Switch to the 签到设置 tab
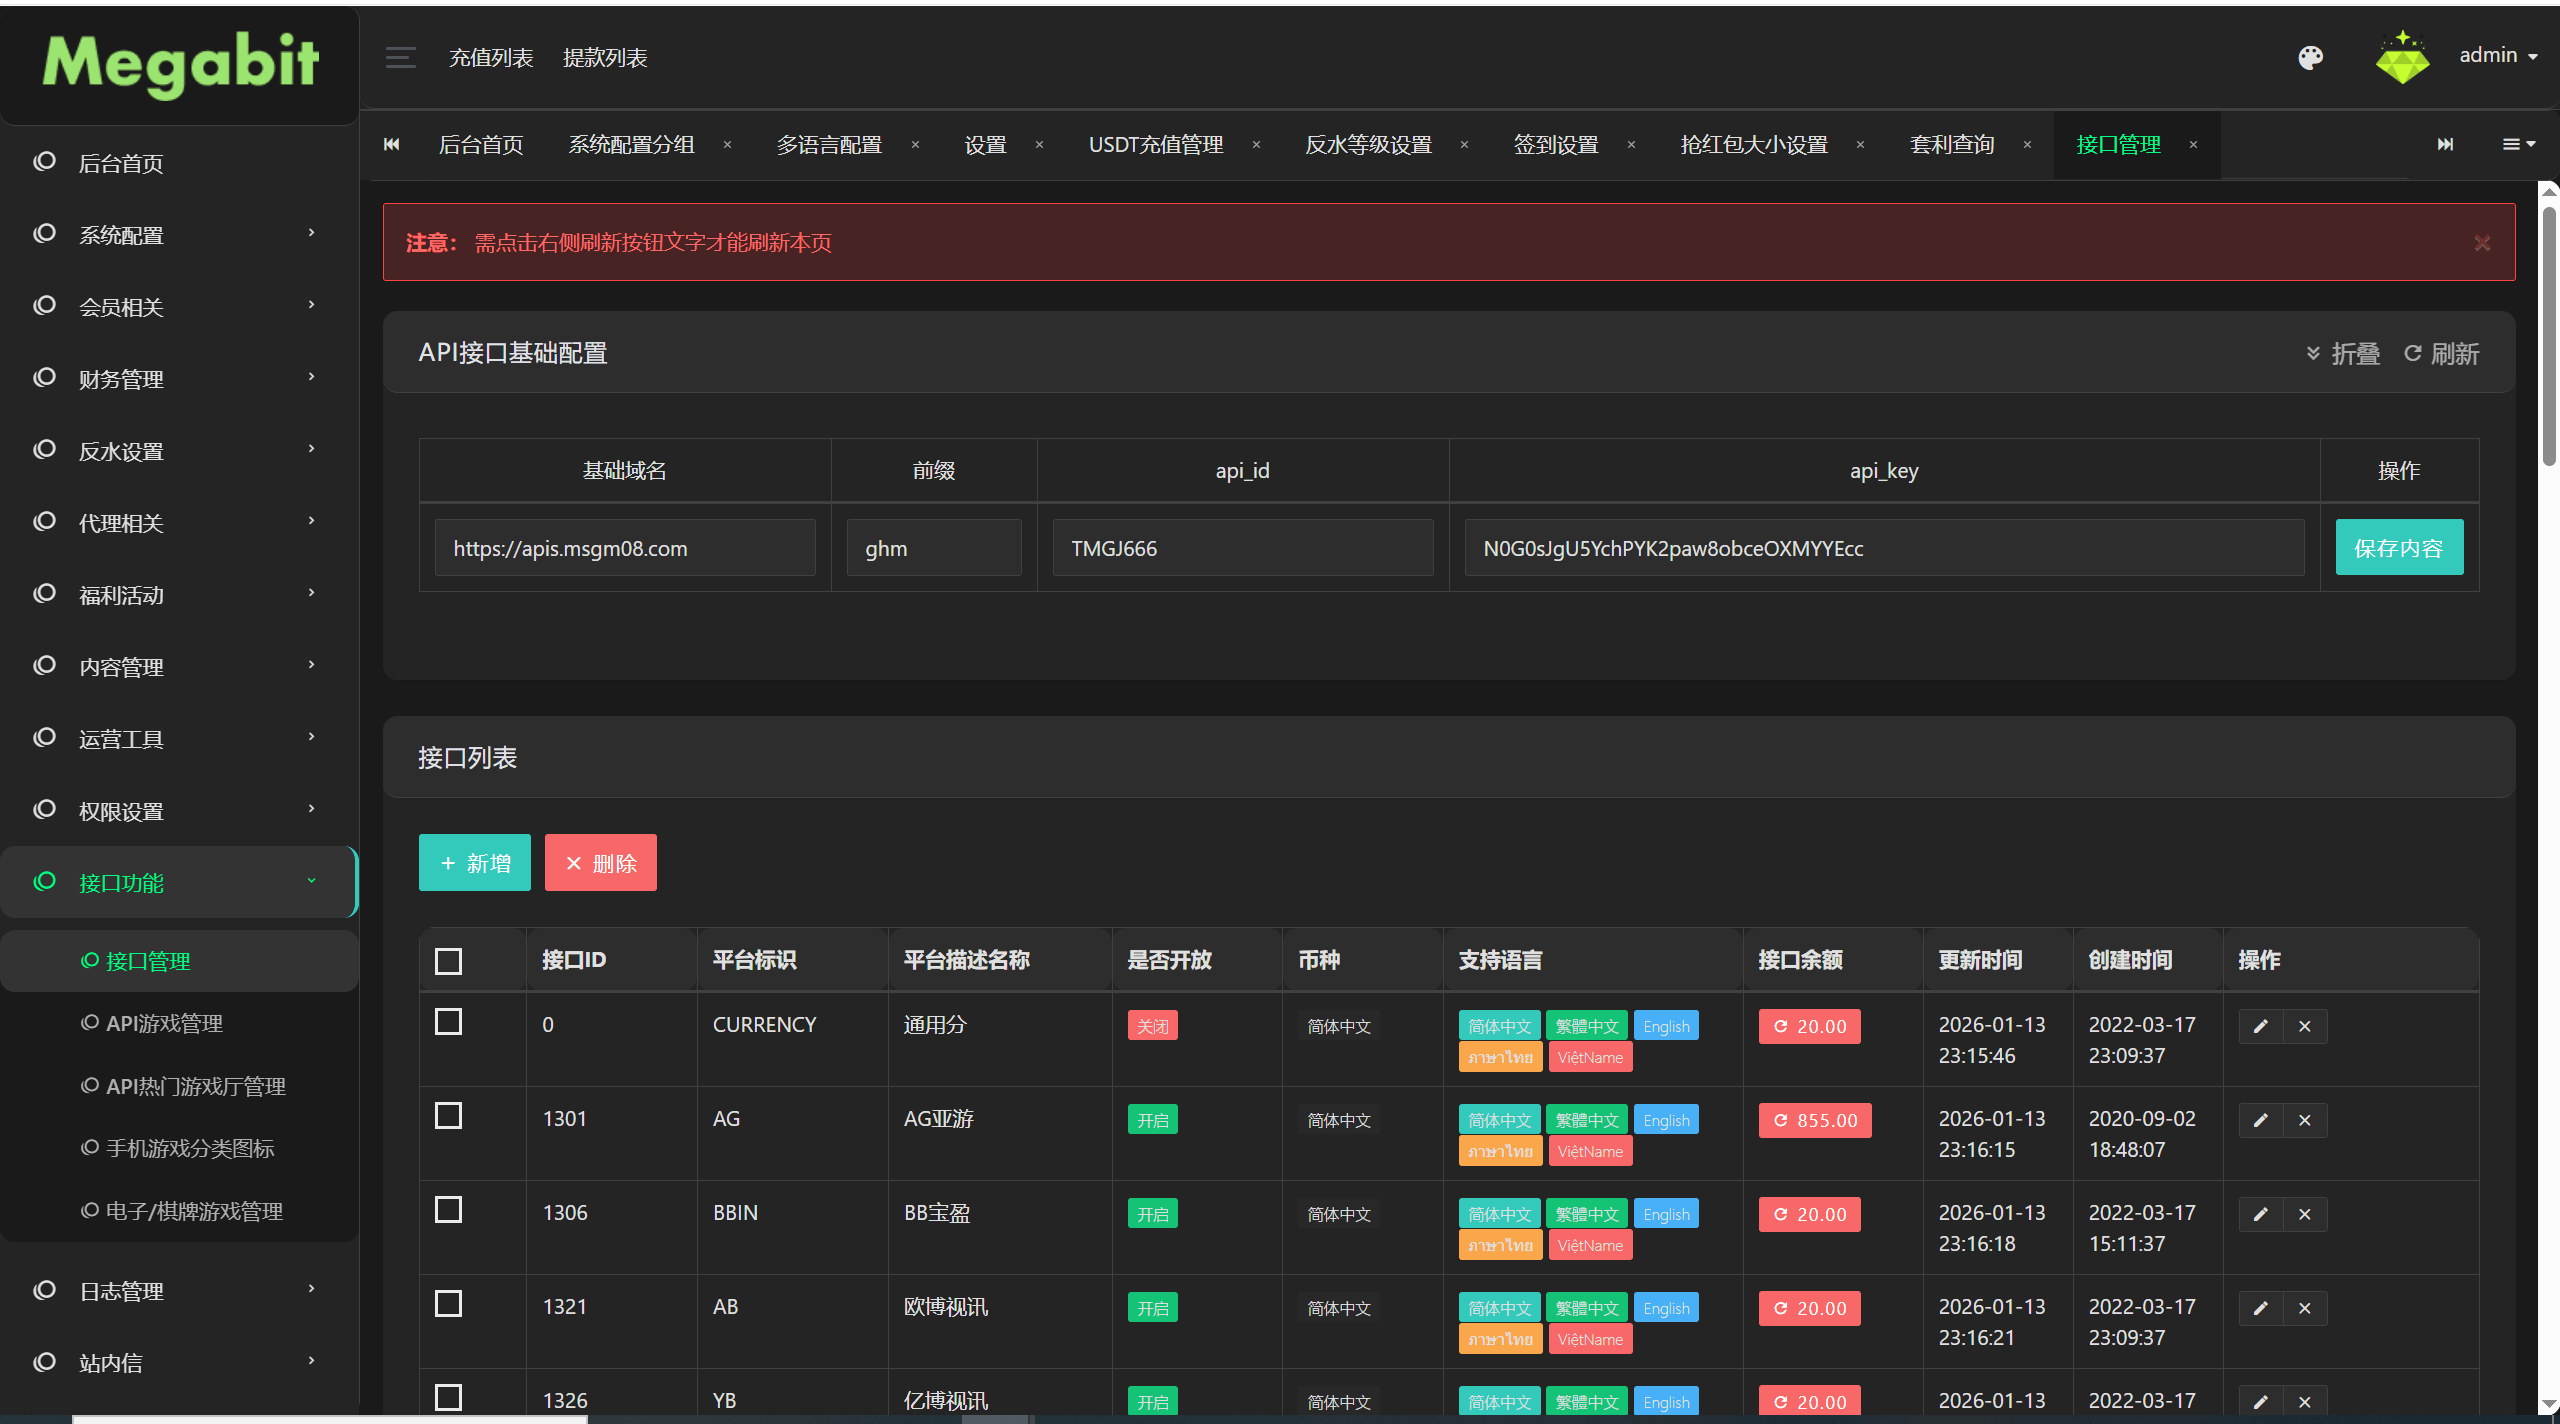Screen dimensions: 2560x1424 coord(1556,145)
